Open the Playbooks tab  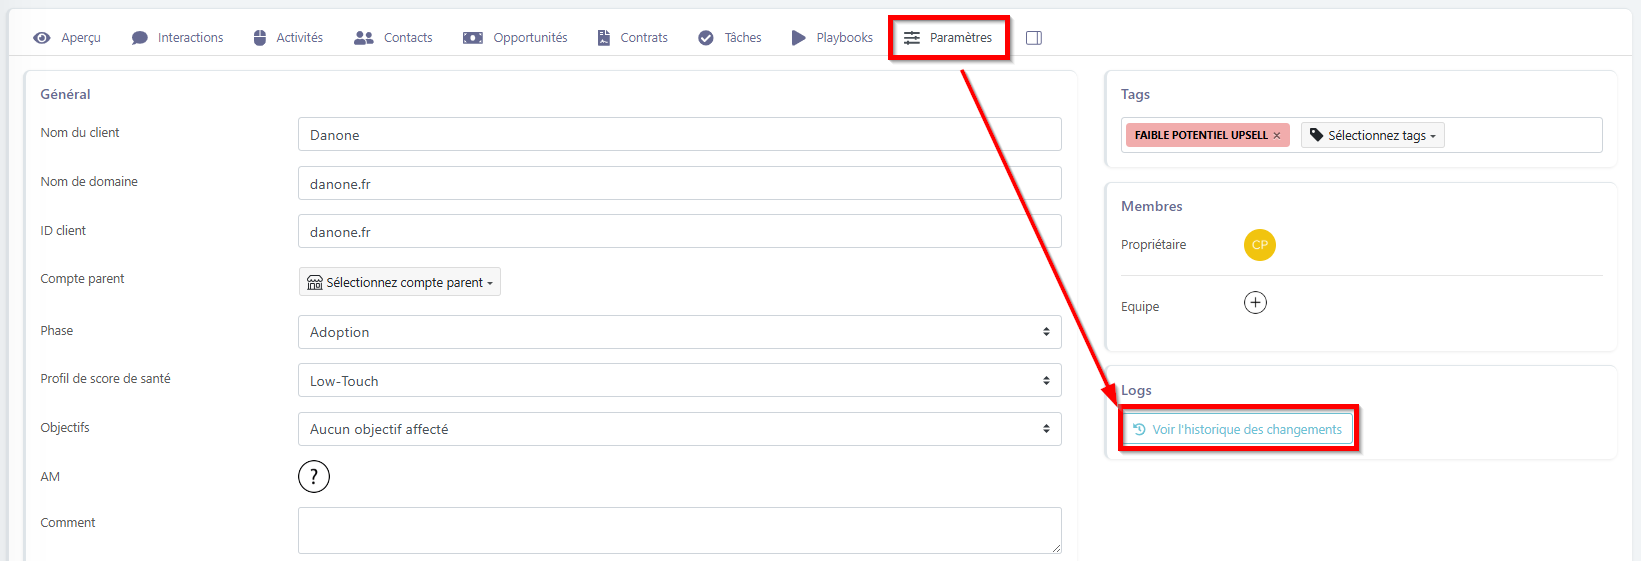[832, 38]
